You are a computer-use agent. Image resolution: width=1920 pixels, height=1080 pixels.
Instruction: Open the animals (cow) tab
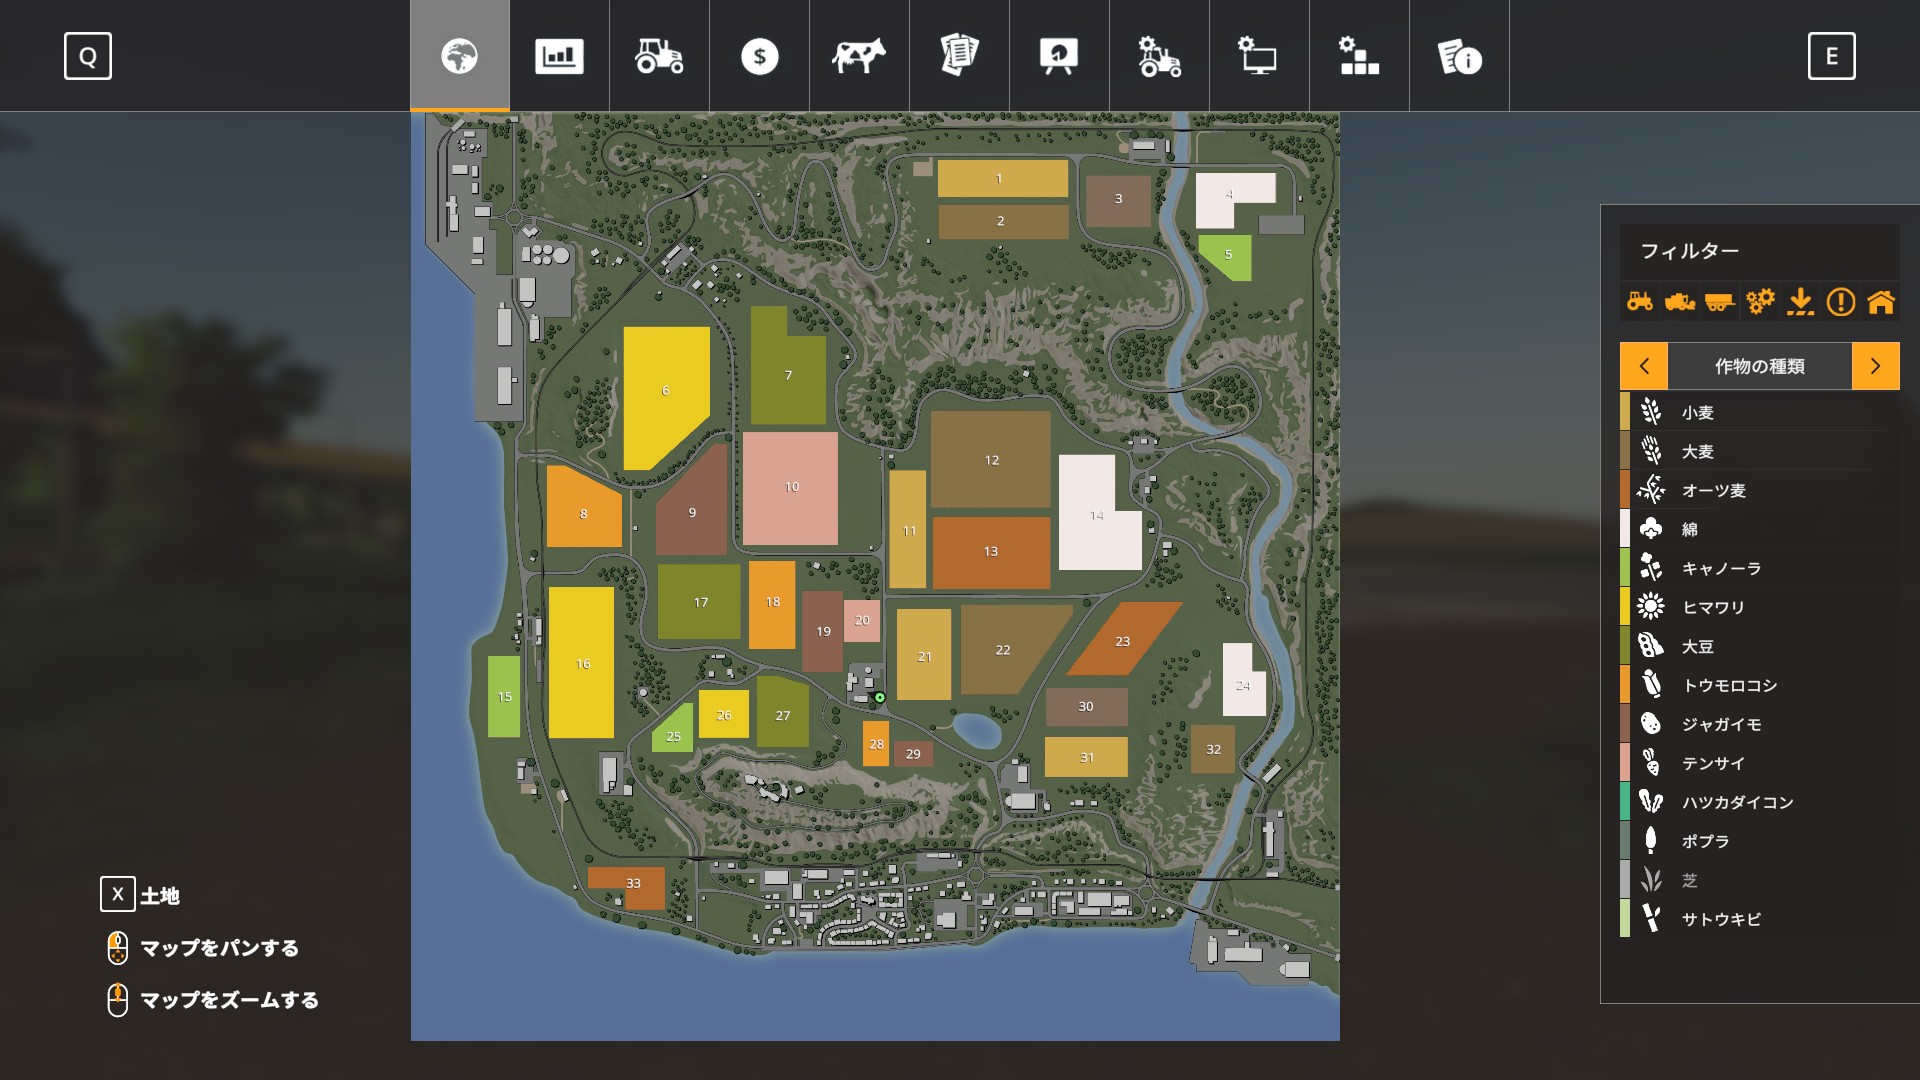[x=859, y=56]
